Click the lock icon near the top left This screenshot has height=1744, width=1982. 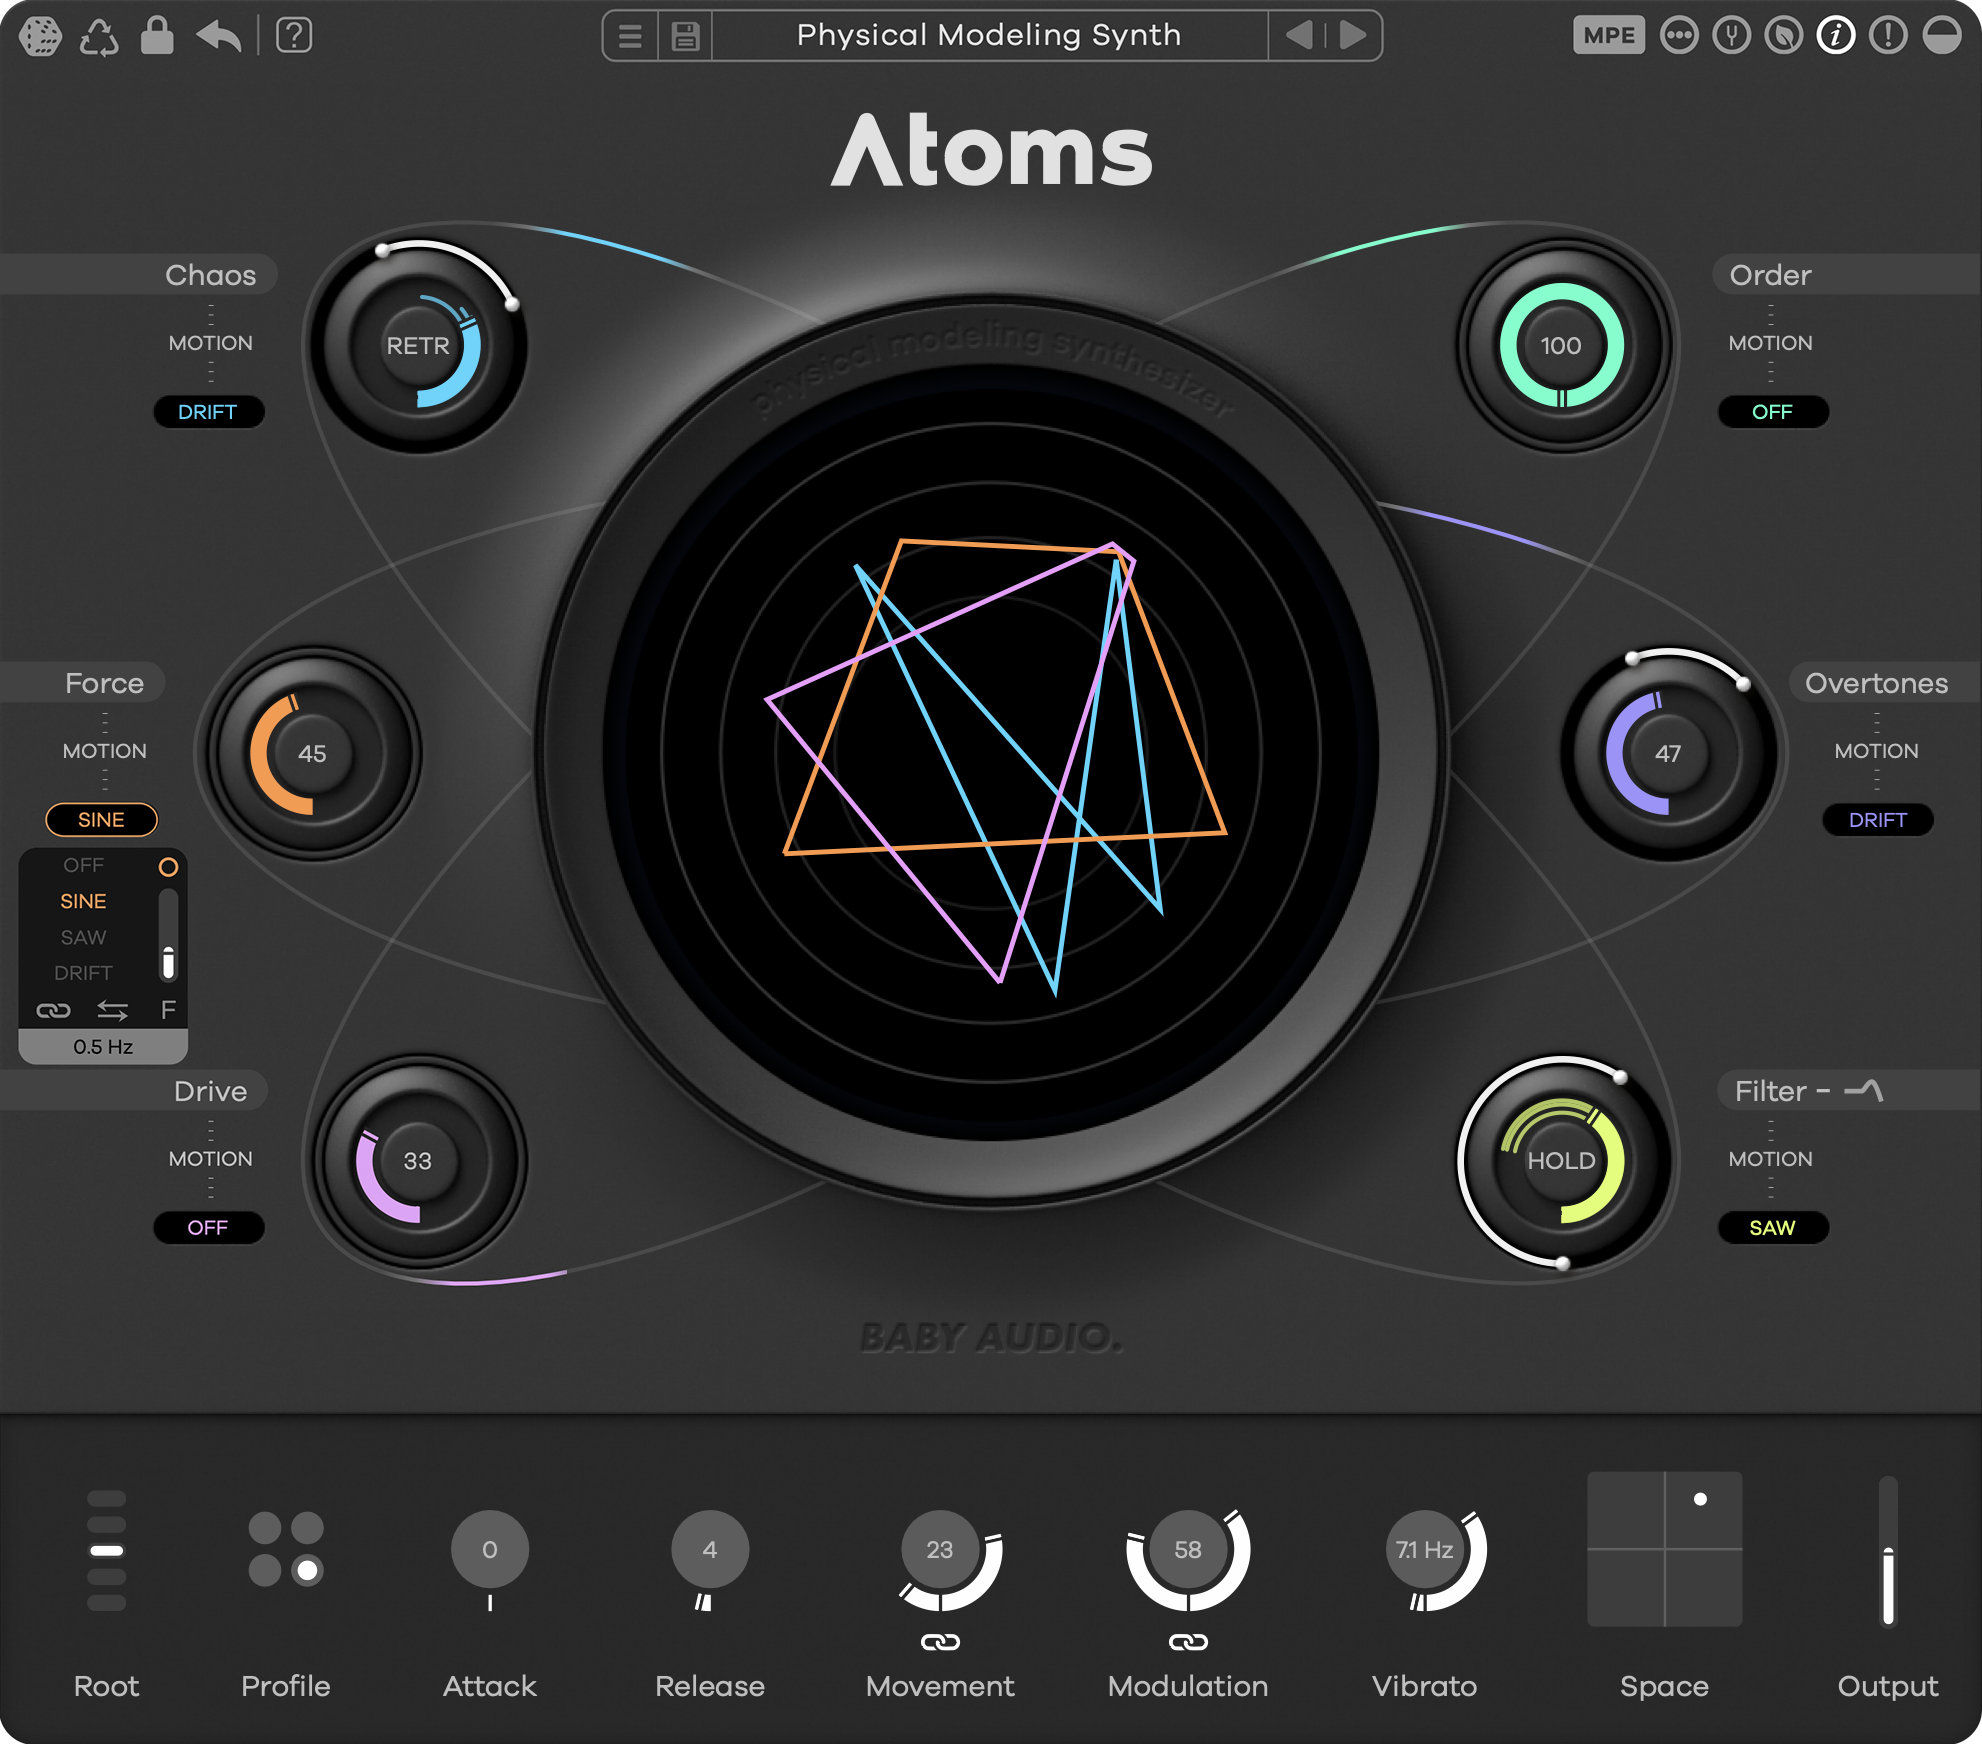click(157, 36)
